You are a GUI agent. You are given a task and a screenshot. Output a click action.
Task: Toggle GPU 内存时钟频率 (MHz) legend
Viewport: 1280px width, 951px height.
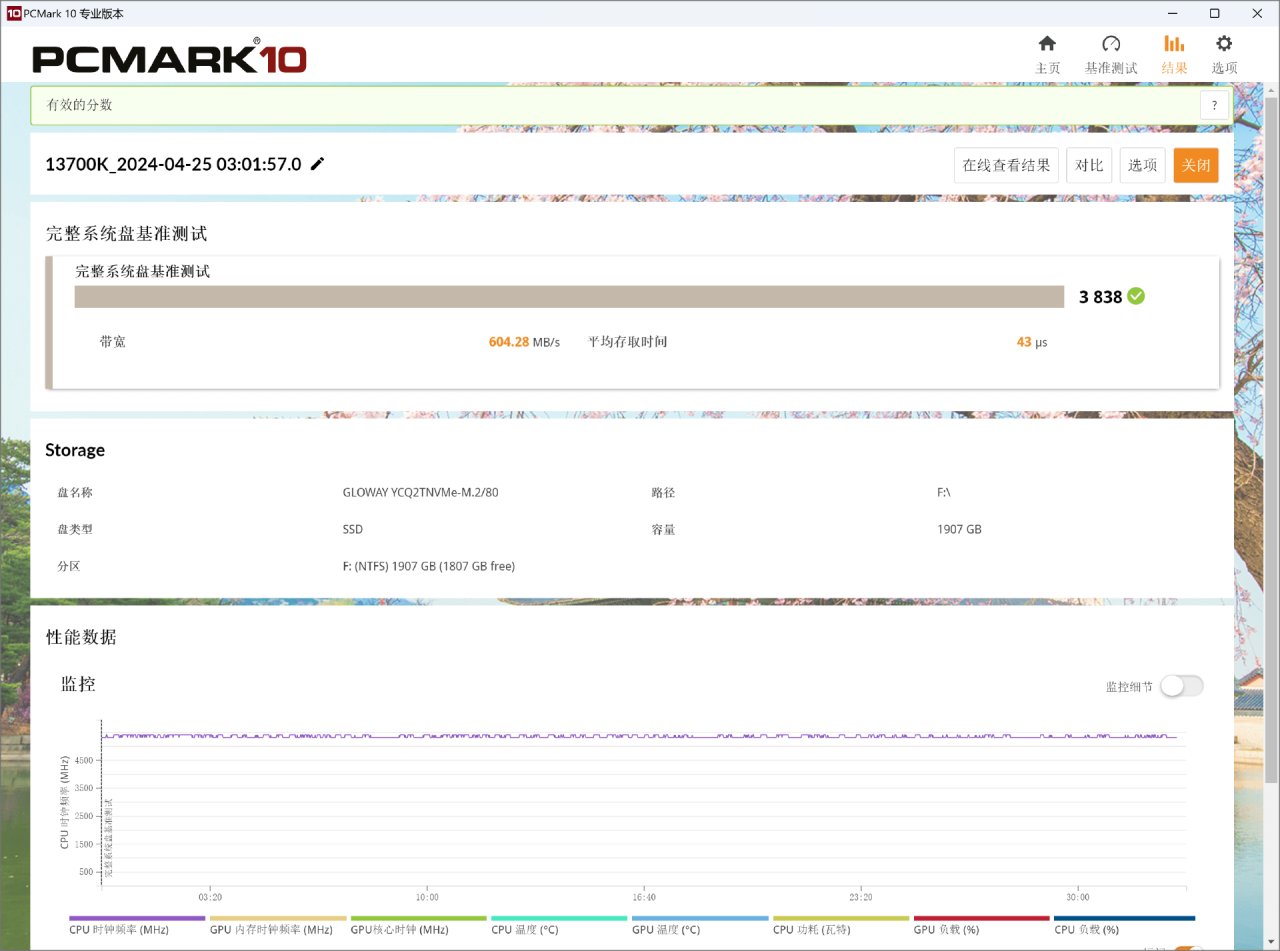(278, 925)
